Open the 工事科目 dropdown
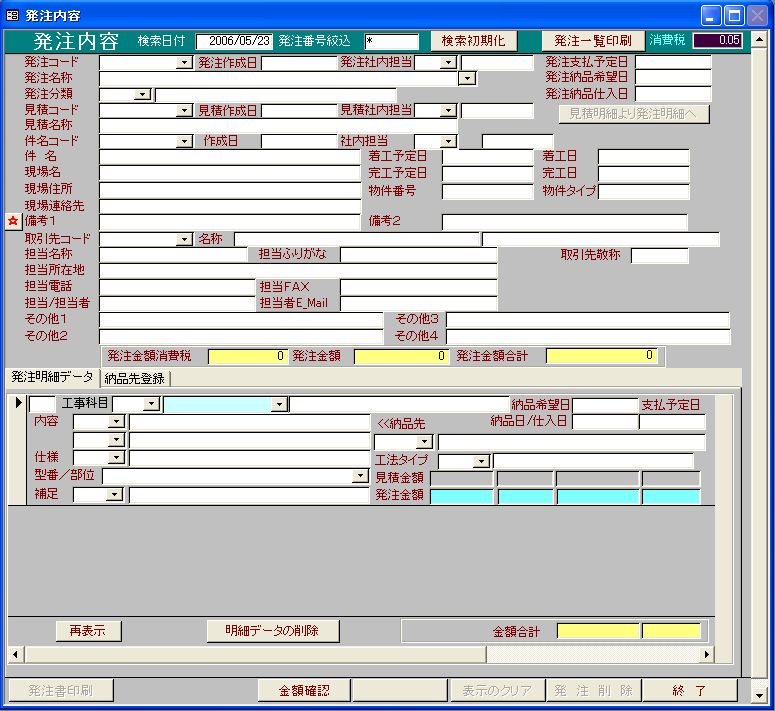Screen dimensions: 775x711 click(151, 404)
